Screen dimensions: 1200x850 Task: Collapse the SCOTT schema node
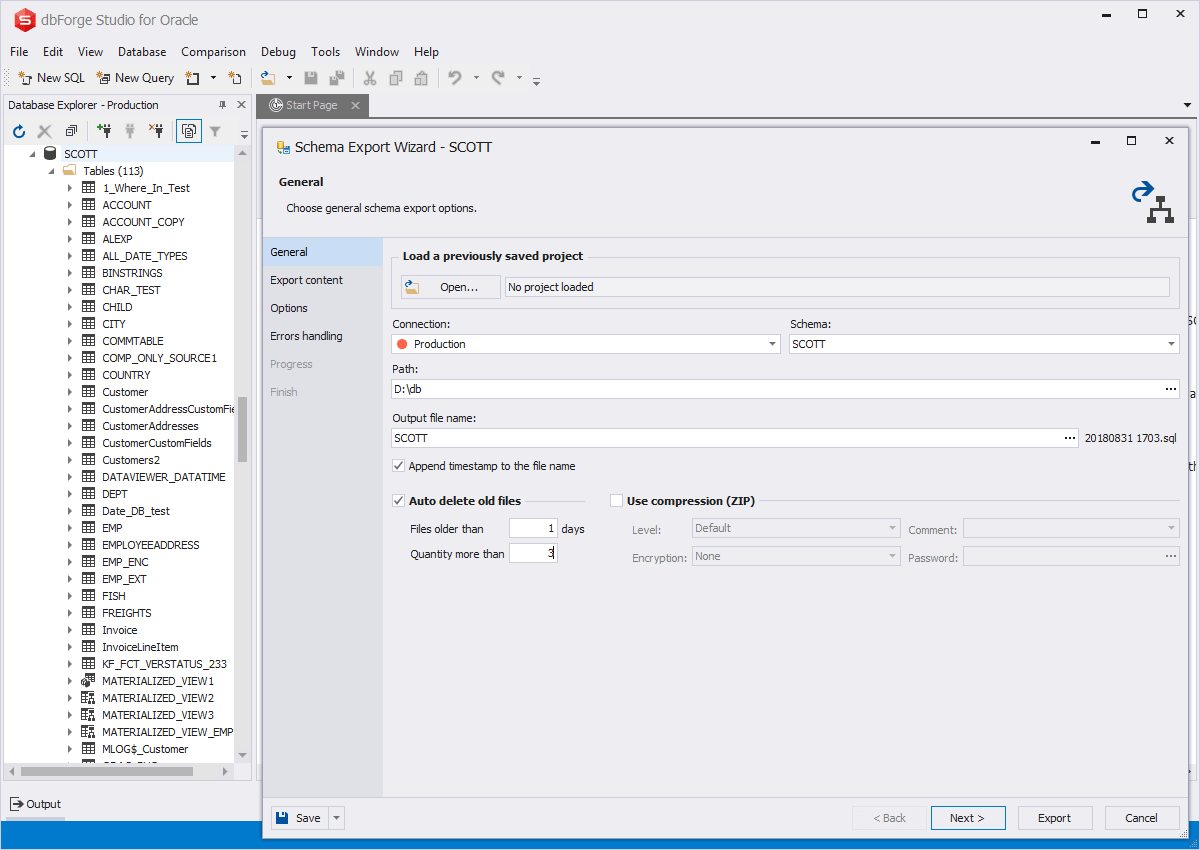[31, 154]
